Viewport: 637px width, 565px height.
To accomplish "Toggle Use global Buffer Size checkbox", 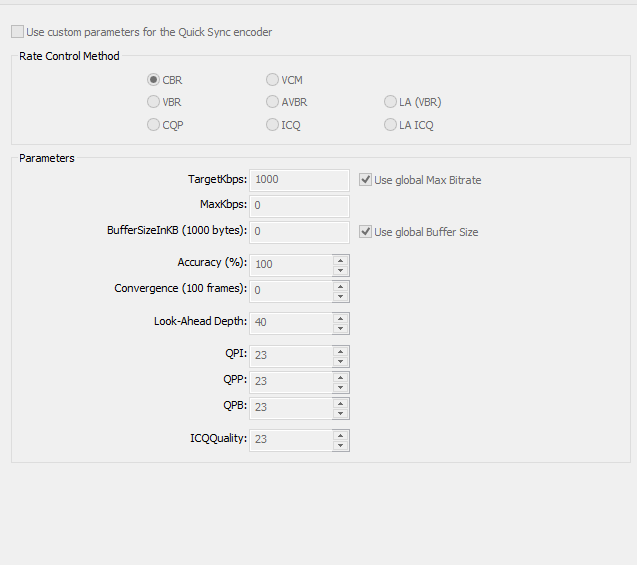I will 365,232.
